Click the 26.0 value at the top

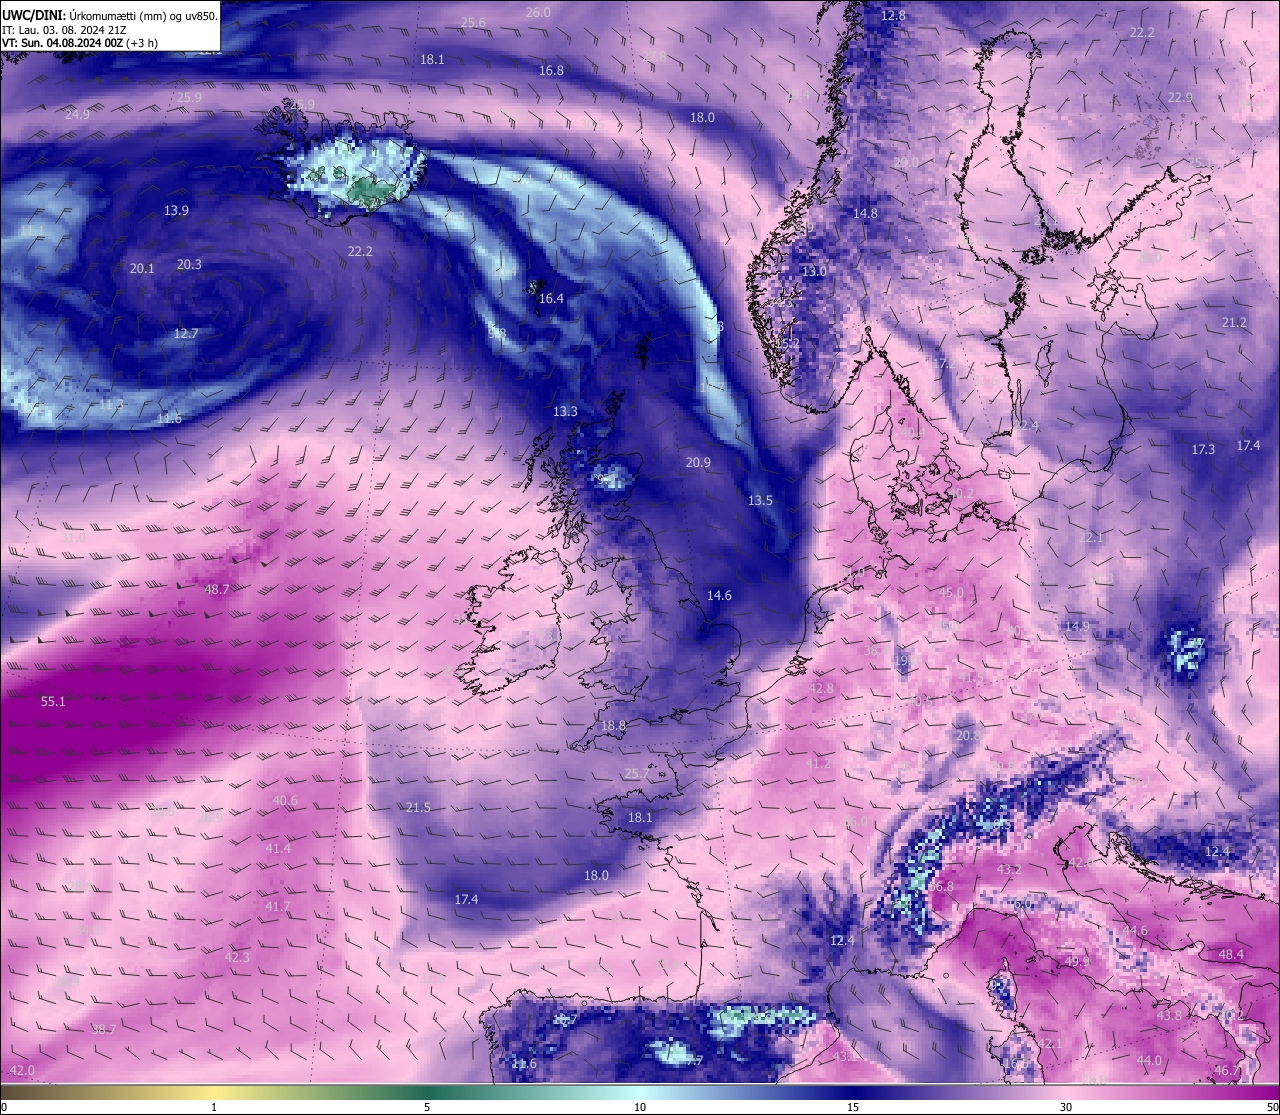(x=538, y=13)
